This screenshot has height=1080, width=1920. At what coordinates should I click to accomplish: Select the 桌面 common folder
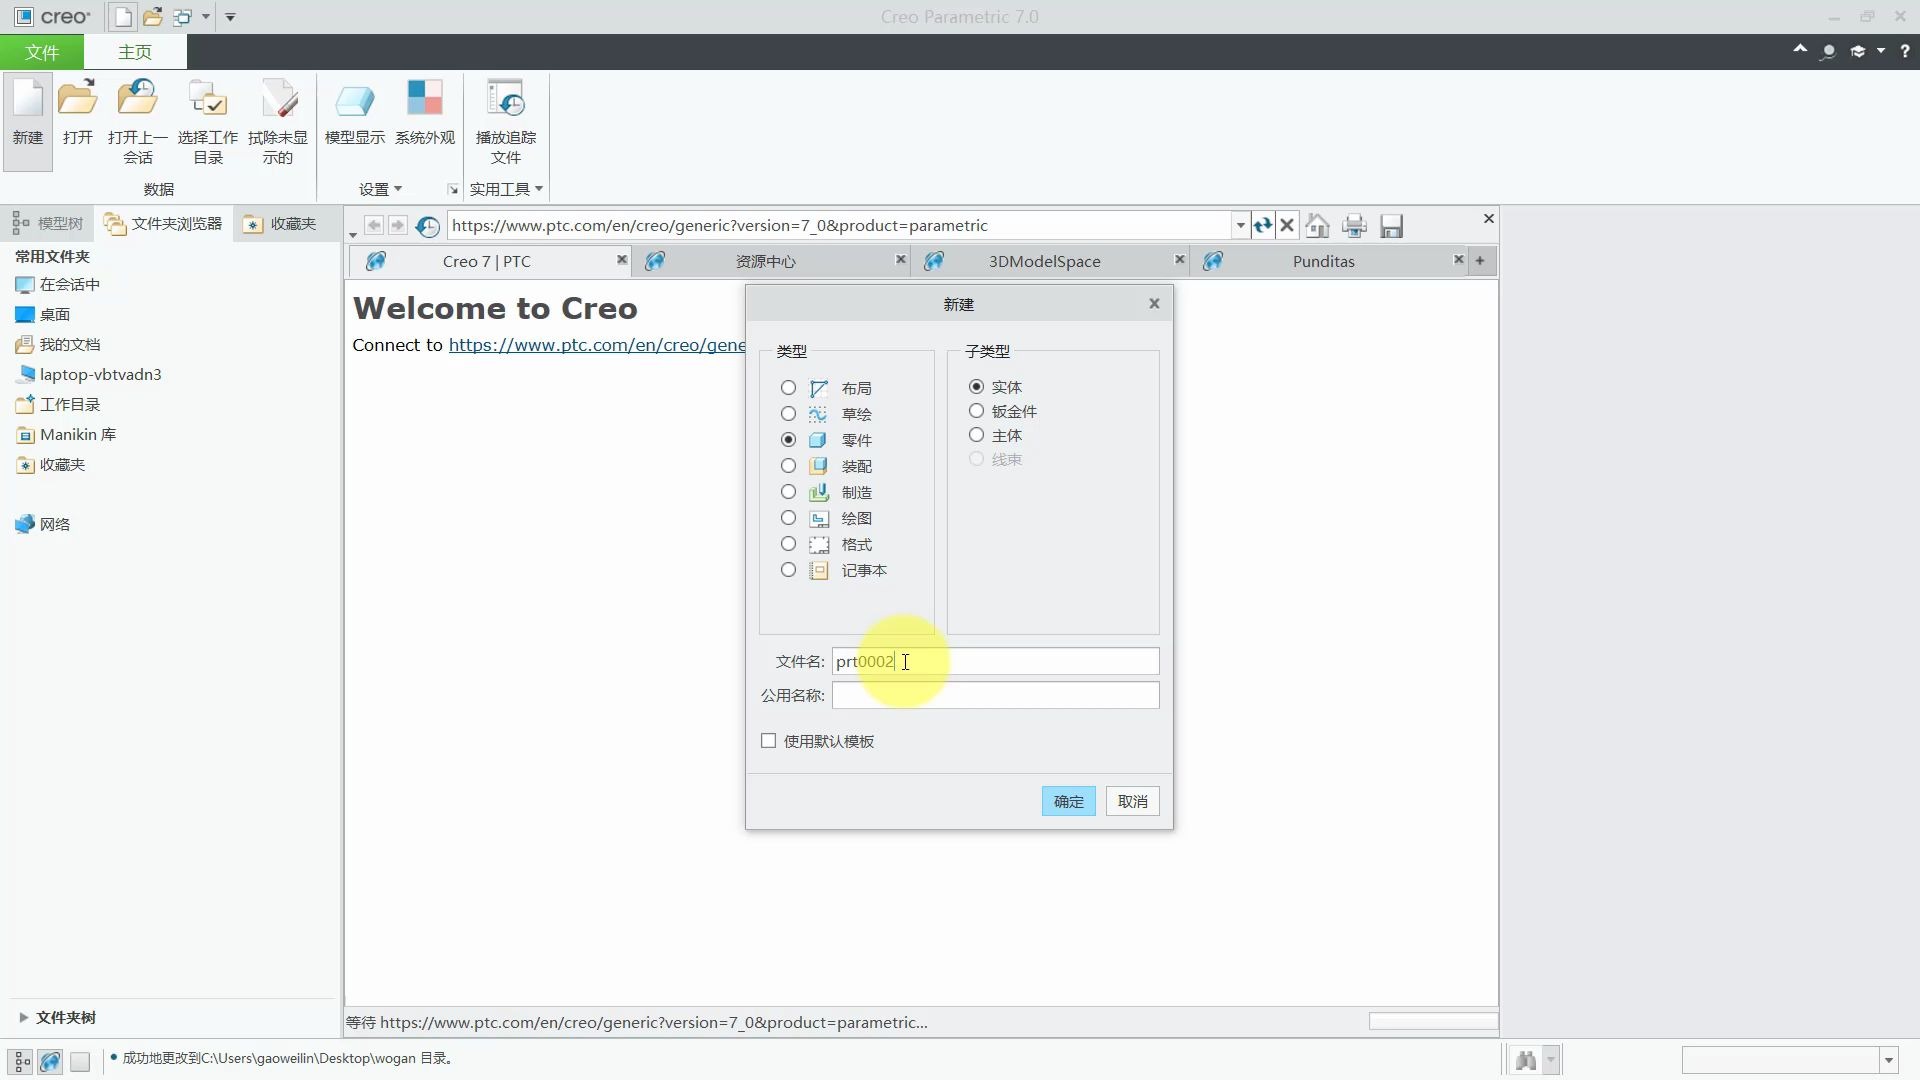(42, 315)
